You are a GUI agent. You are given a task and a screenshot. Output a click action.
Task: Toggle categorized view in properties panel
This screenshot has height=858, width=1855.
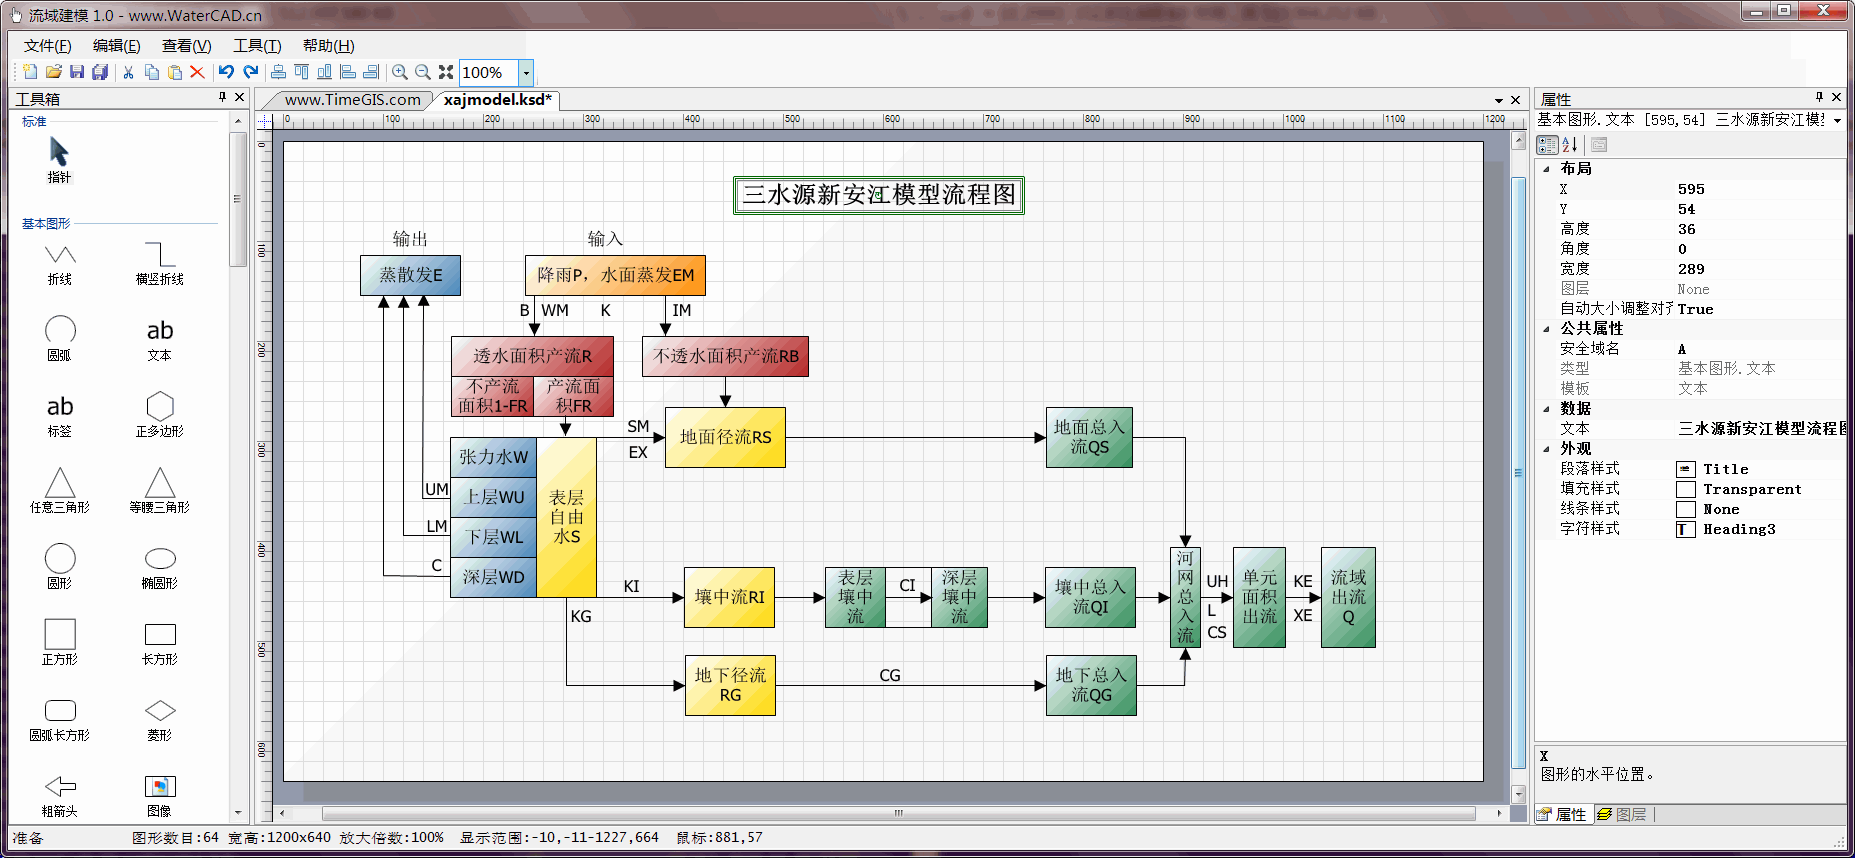tap(1548, 145)
